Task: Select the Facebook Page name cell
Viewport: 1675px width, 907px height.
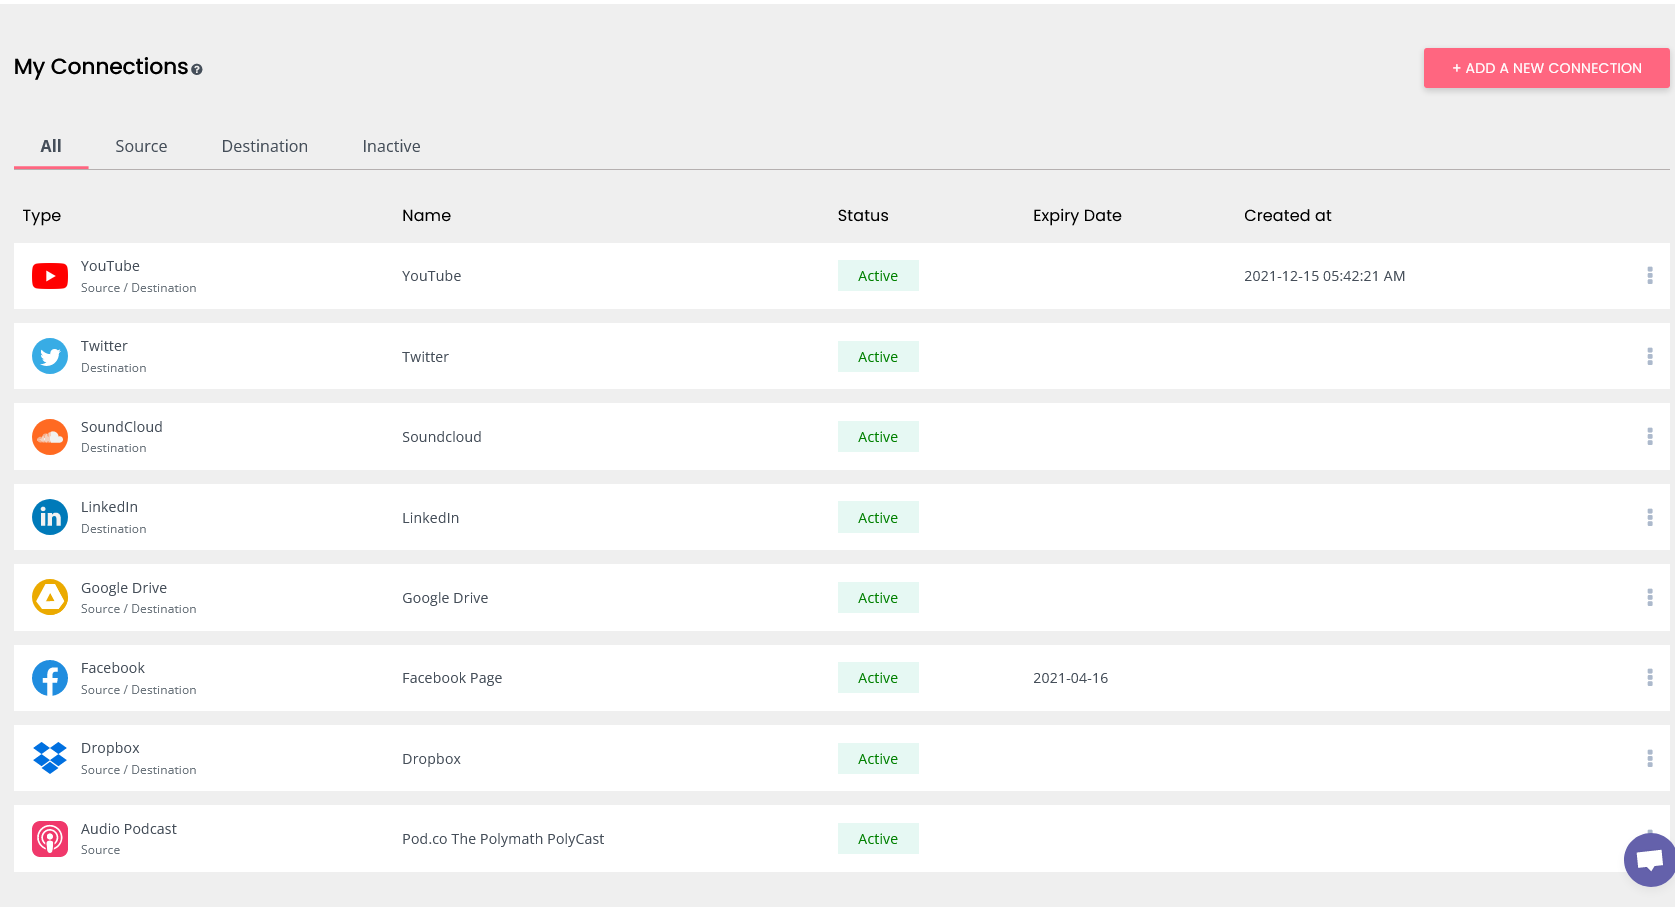Action: [x=452, y=678]
